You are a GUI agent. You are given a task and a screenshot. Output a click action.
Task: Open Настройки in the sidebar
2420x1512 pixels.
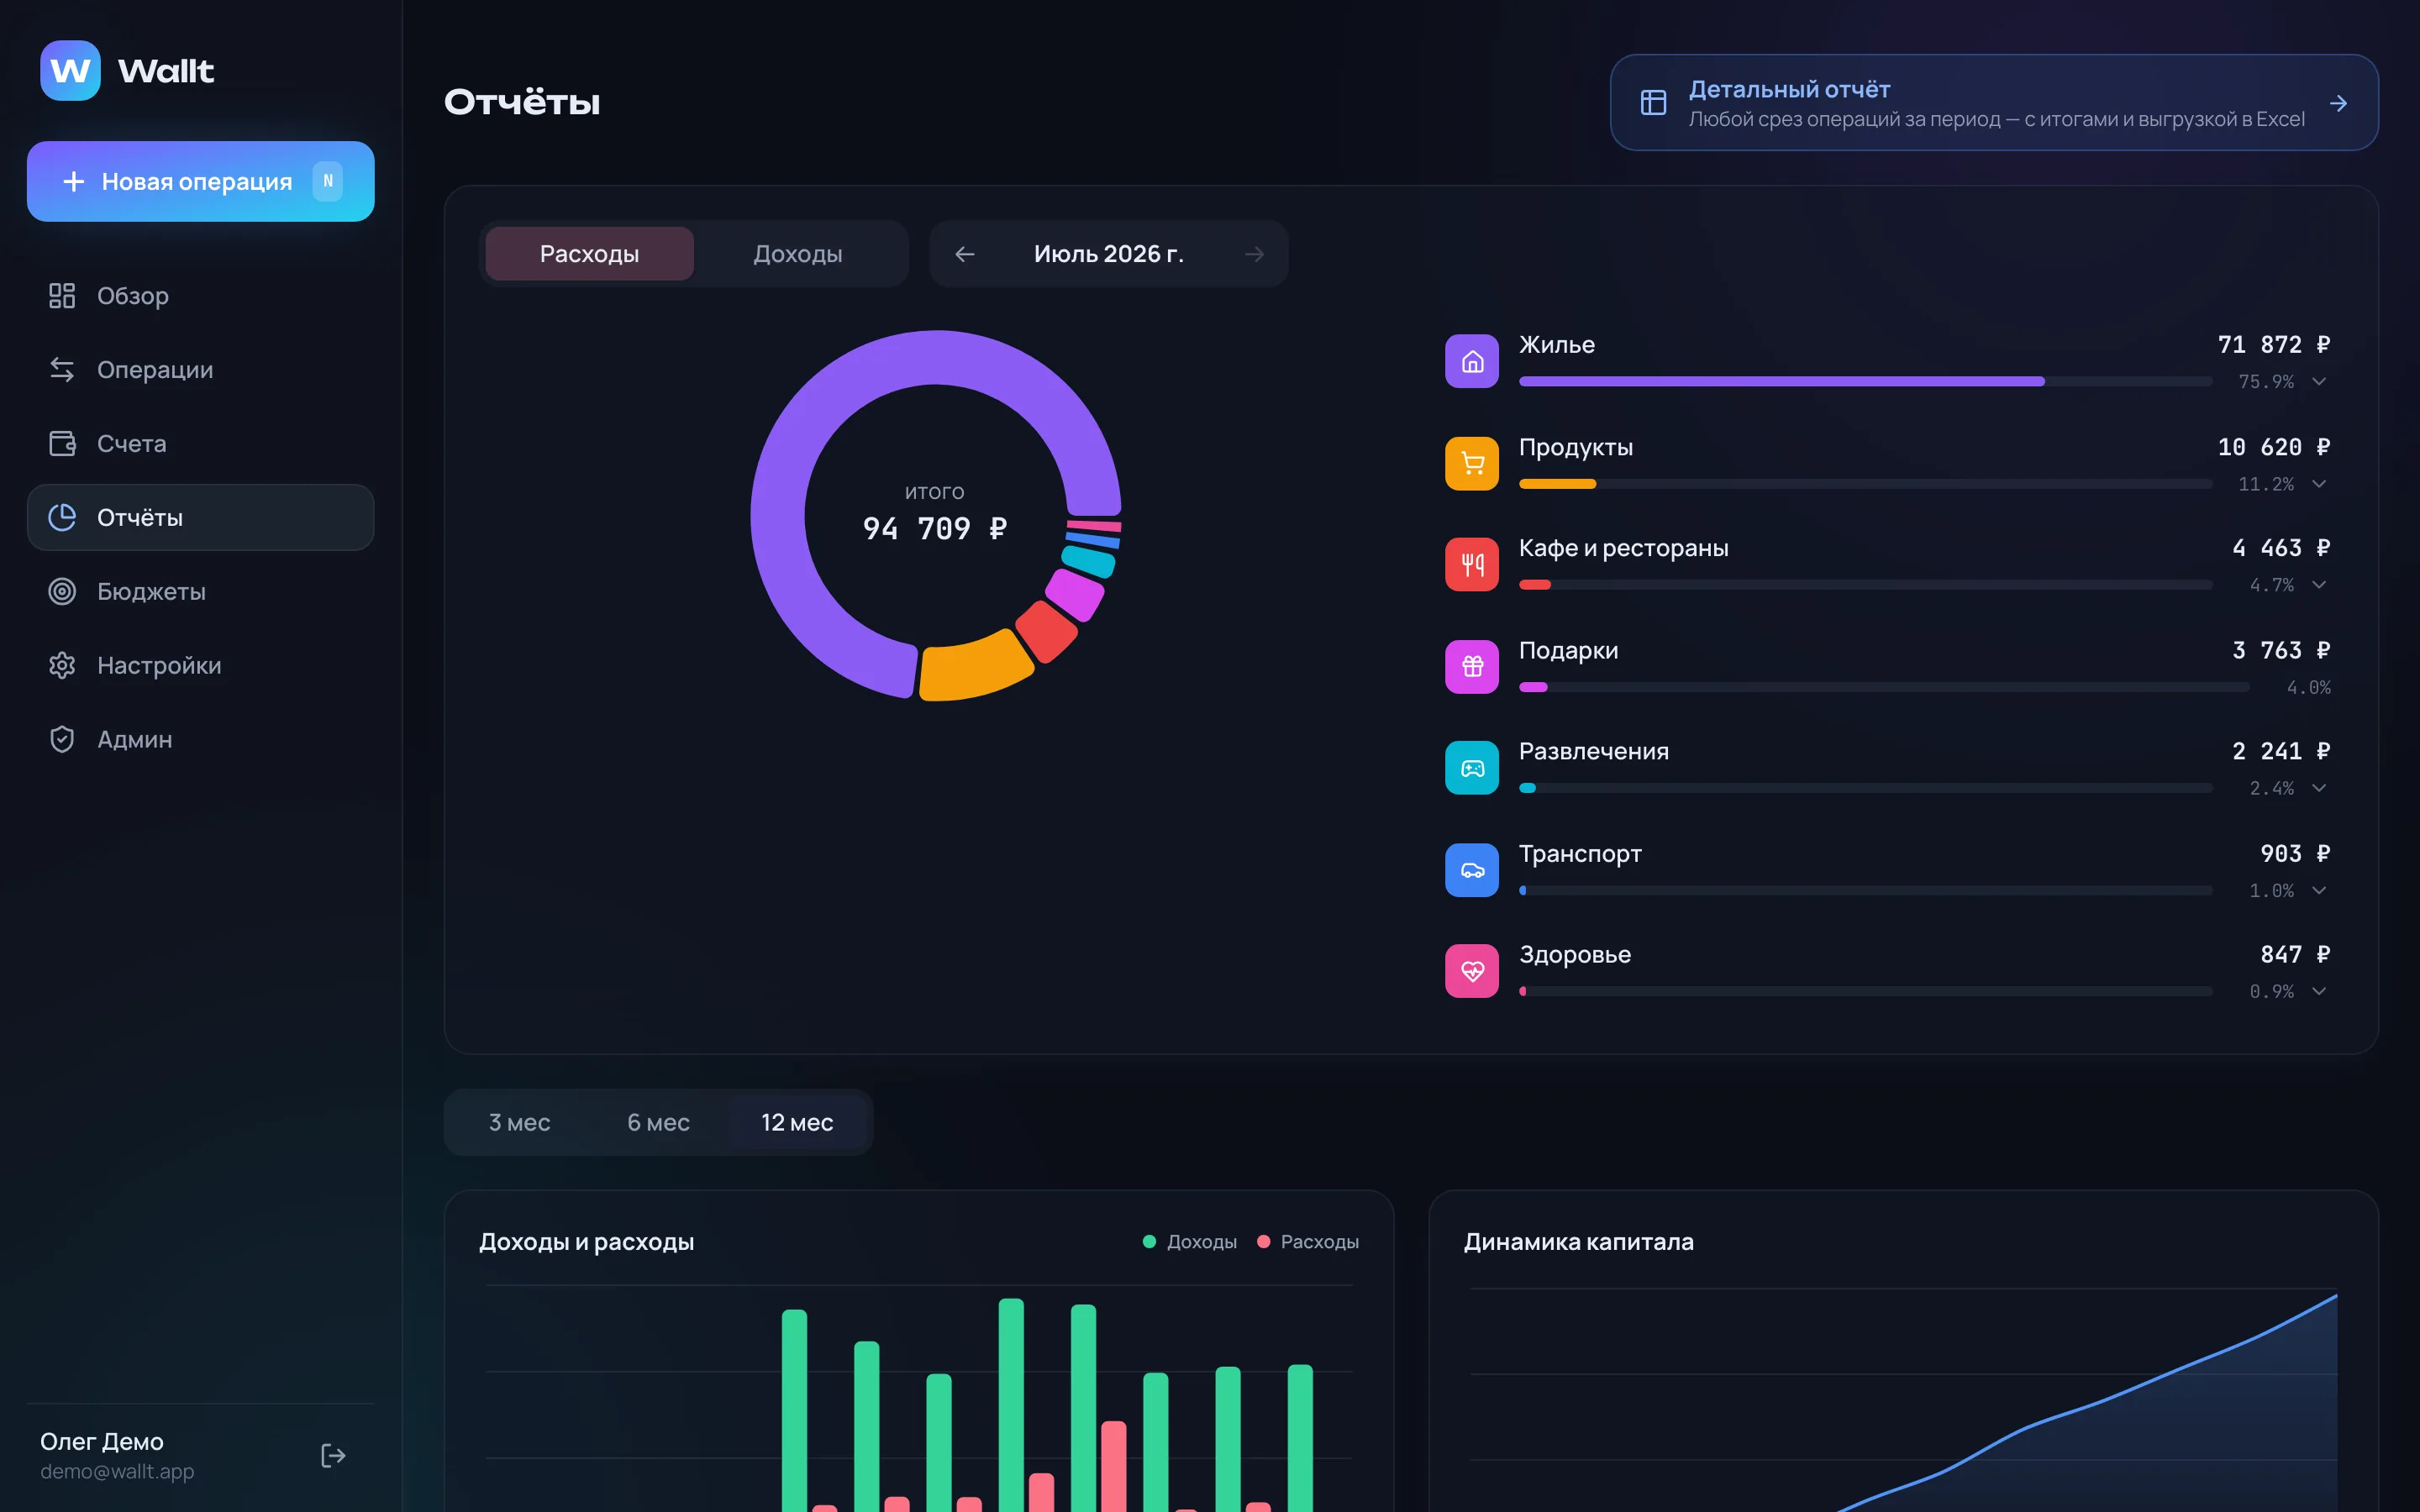pyautogui.click(x=200, y=666)
